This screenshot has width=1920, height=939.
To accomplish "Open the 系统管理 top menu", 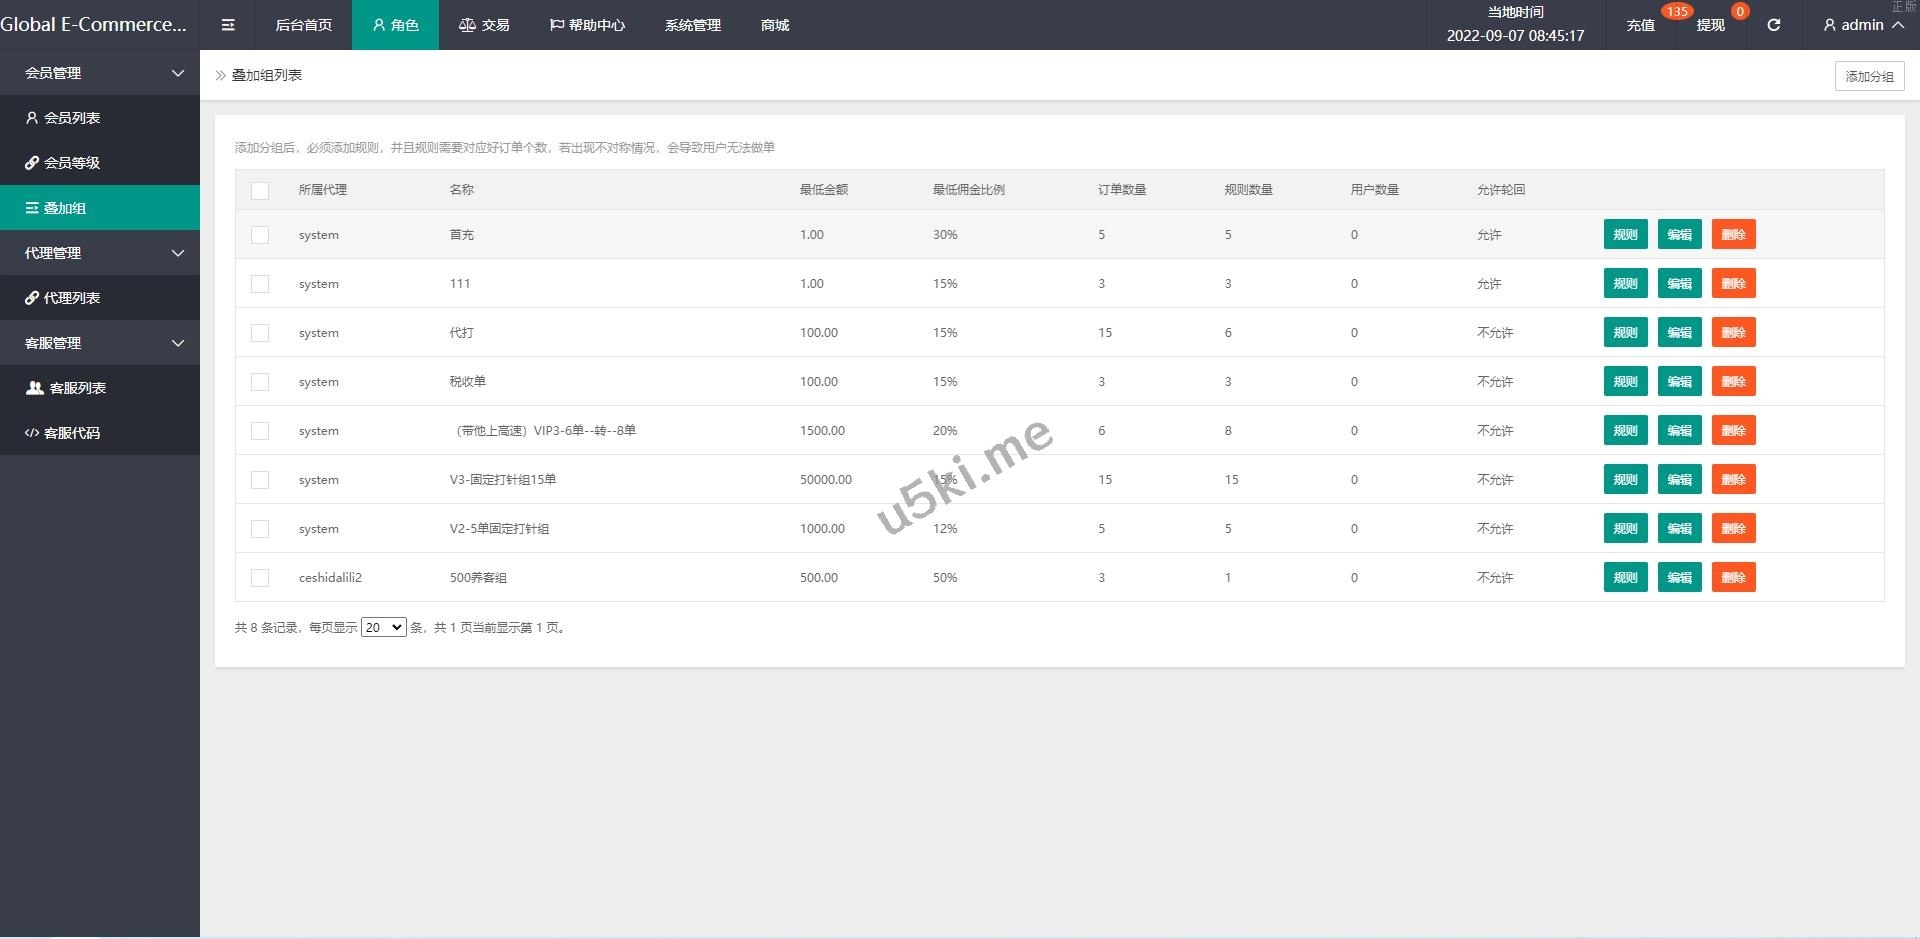I will coord(692,25).
